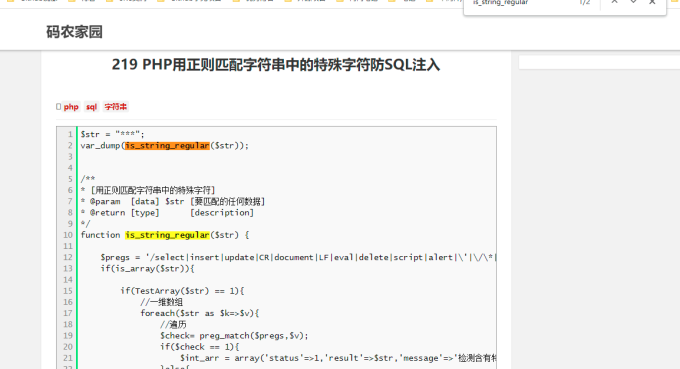Close the find-in-page bar

click(x=652, y=2)
